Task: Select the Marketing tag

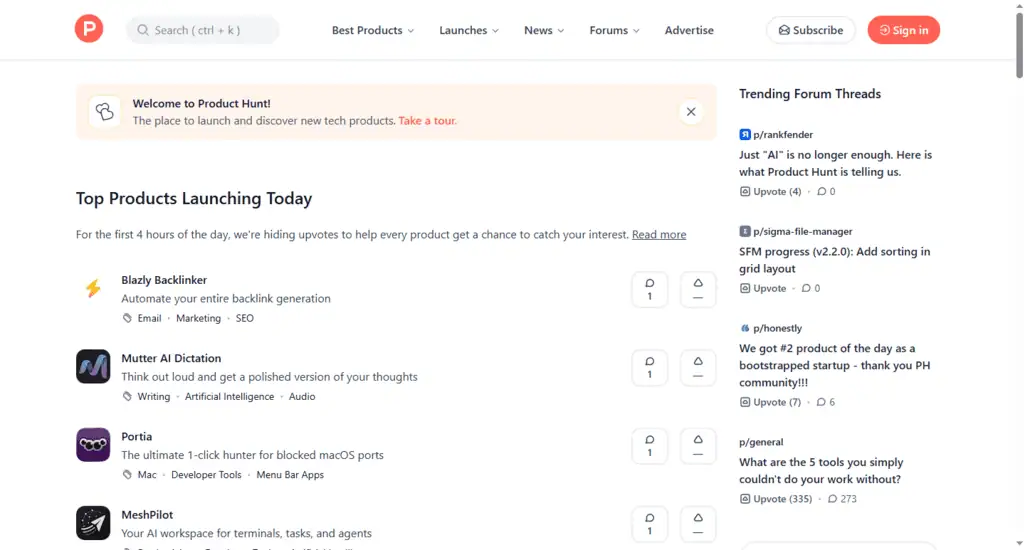Action: [199, 318]
